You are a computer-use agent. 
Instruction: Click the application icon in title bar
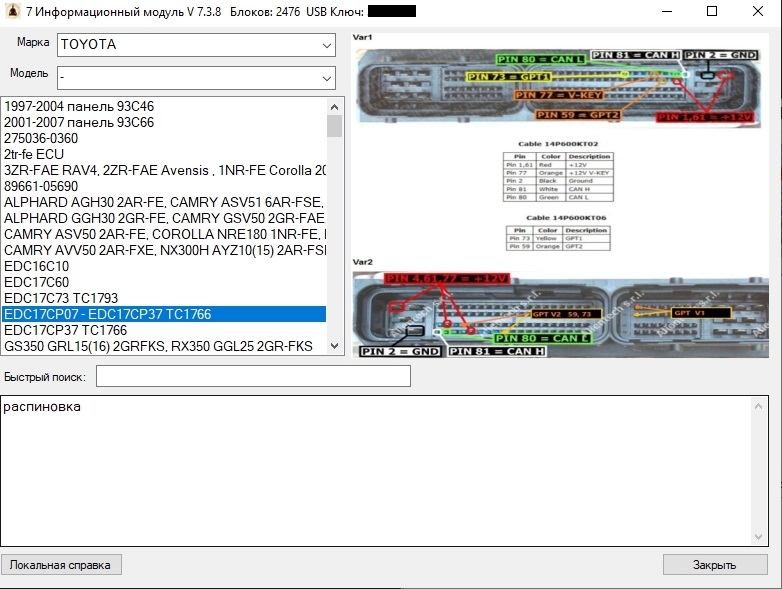pyautogui.click(x=12, y=11)
